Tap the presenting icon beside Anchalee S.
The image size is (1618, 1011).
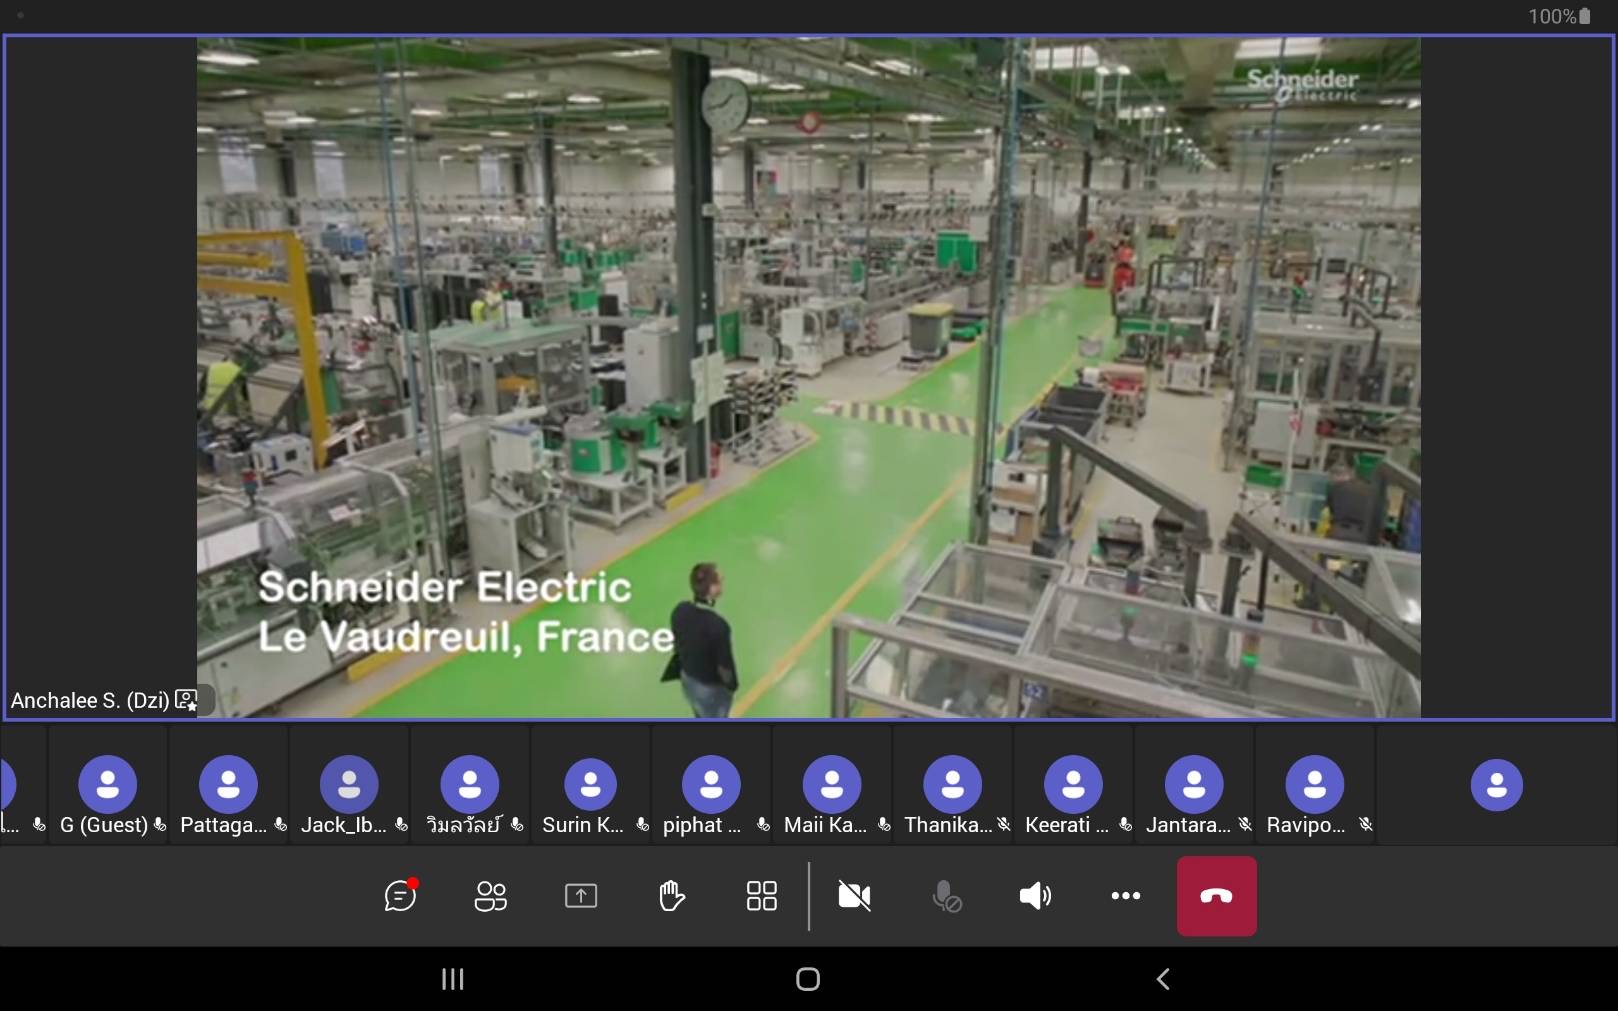click(x=186, y=700)
